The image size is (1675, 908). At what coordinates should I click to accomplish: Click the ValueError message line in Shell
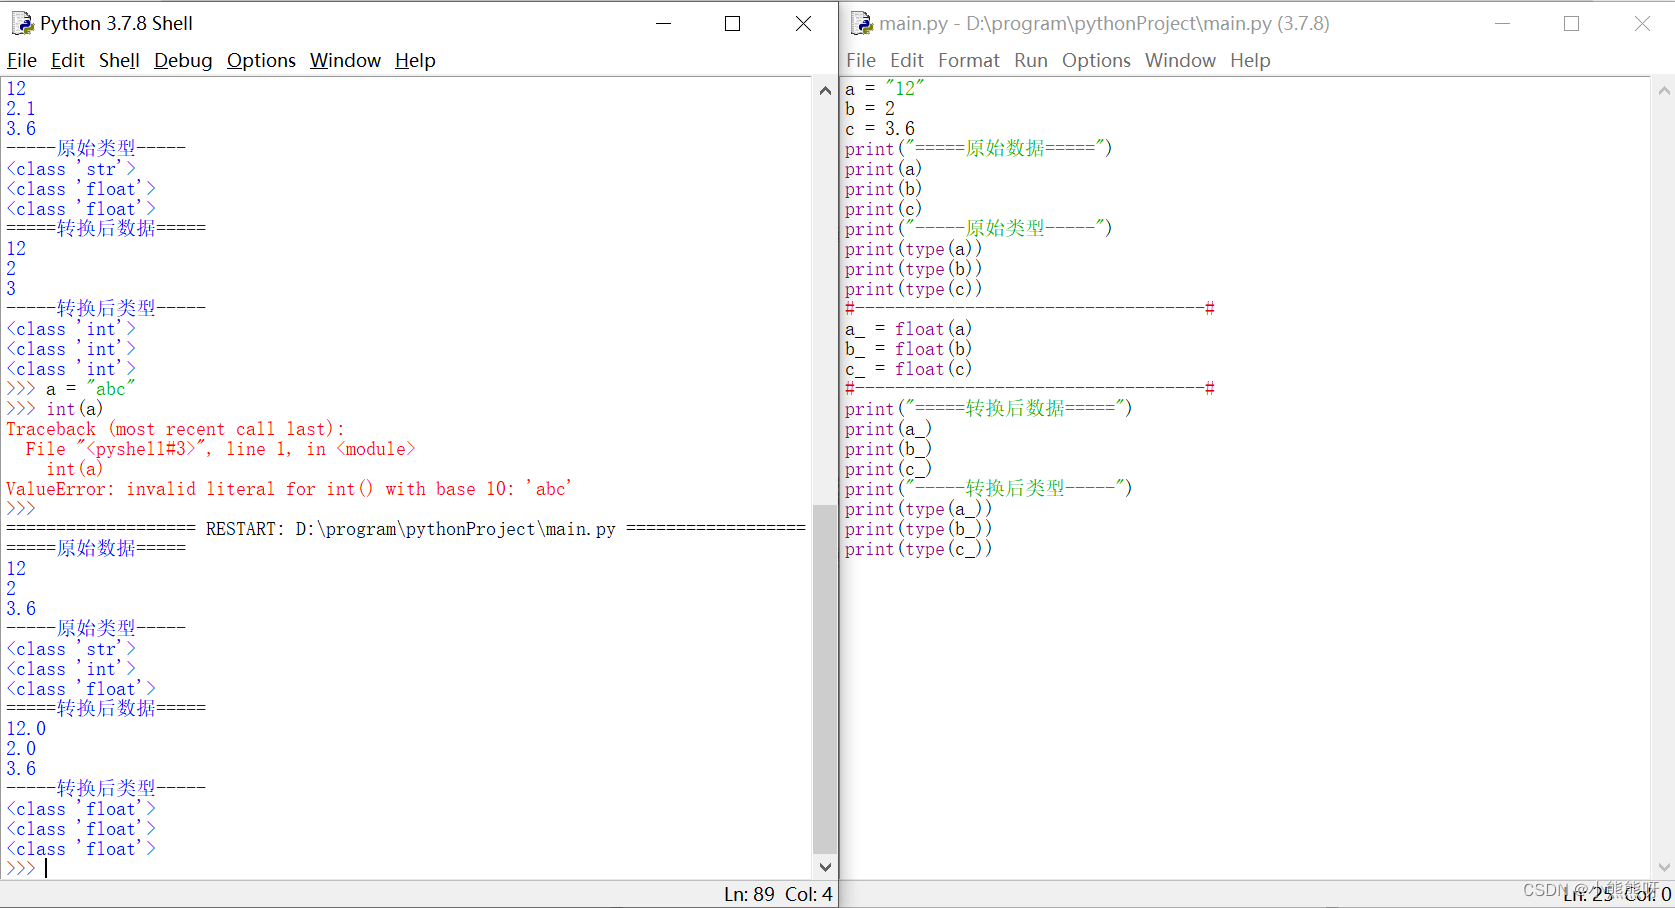pos(289,489)
